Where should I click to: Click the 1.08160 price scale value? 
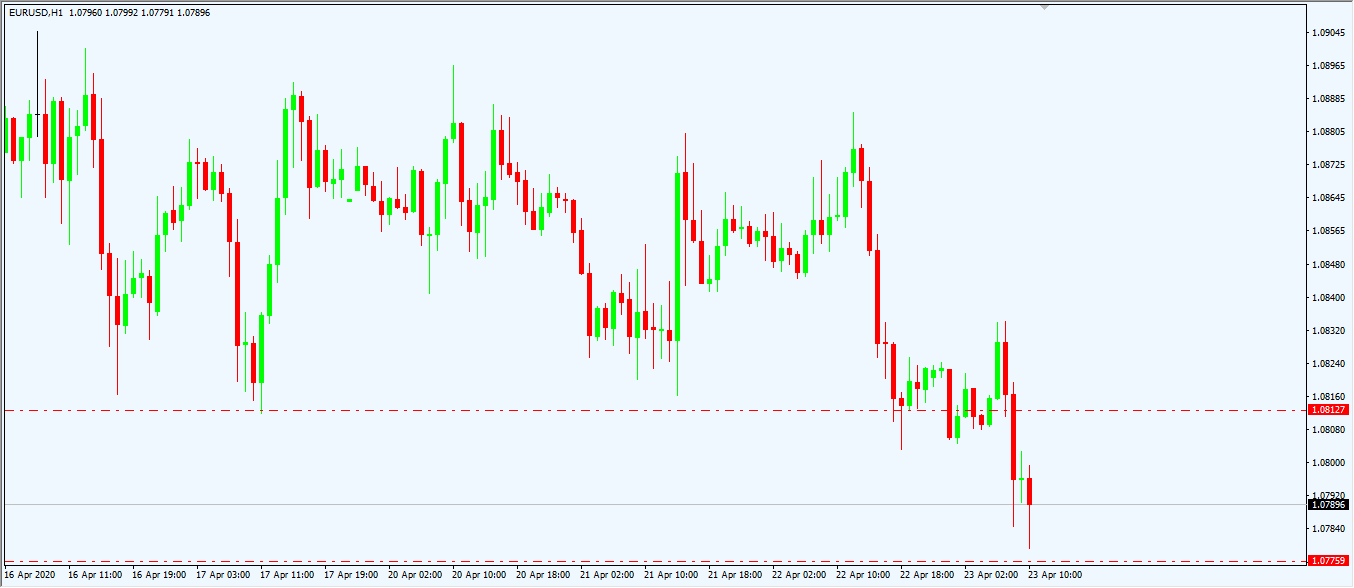pyautogui.click(x=1328, y=397)
